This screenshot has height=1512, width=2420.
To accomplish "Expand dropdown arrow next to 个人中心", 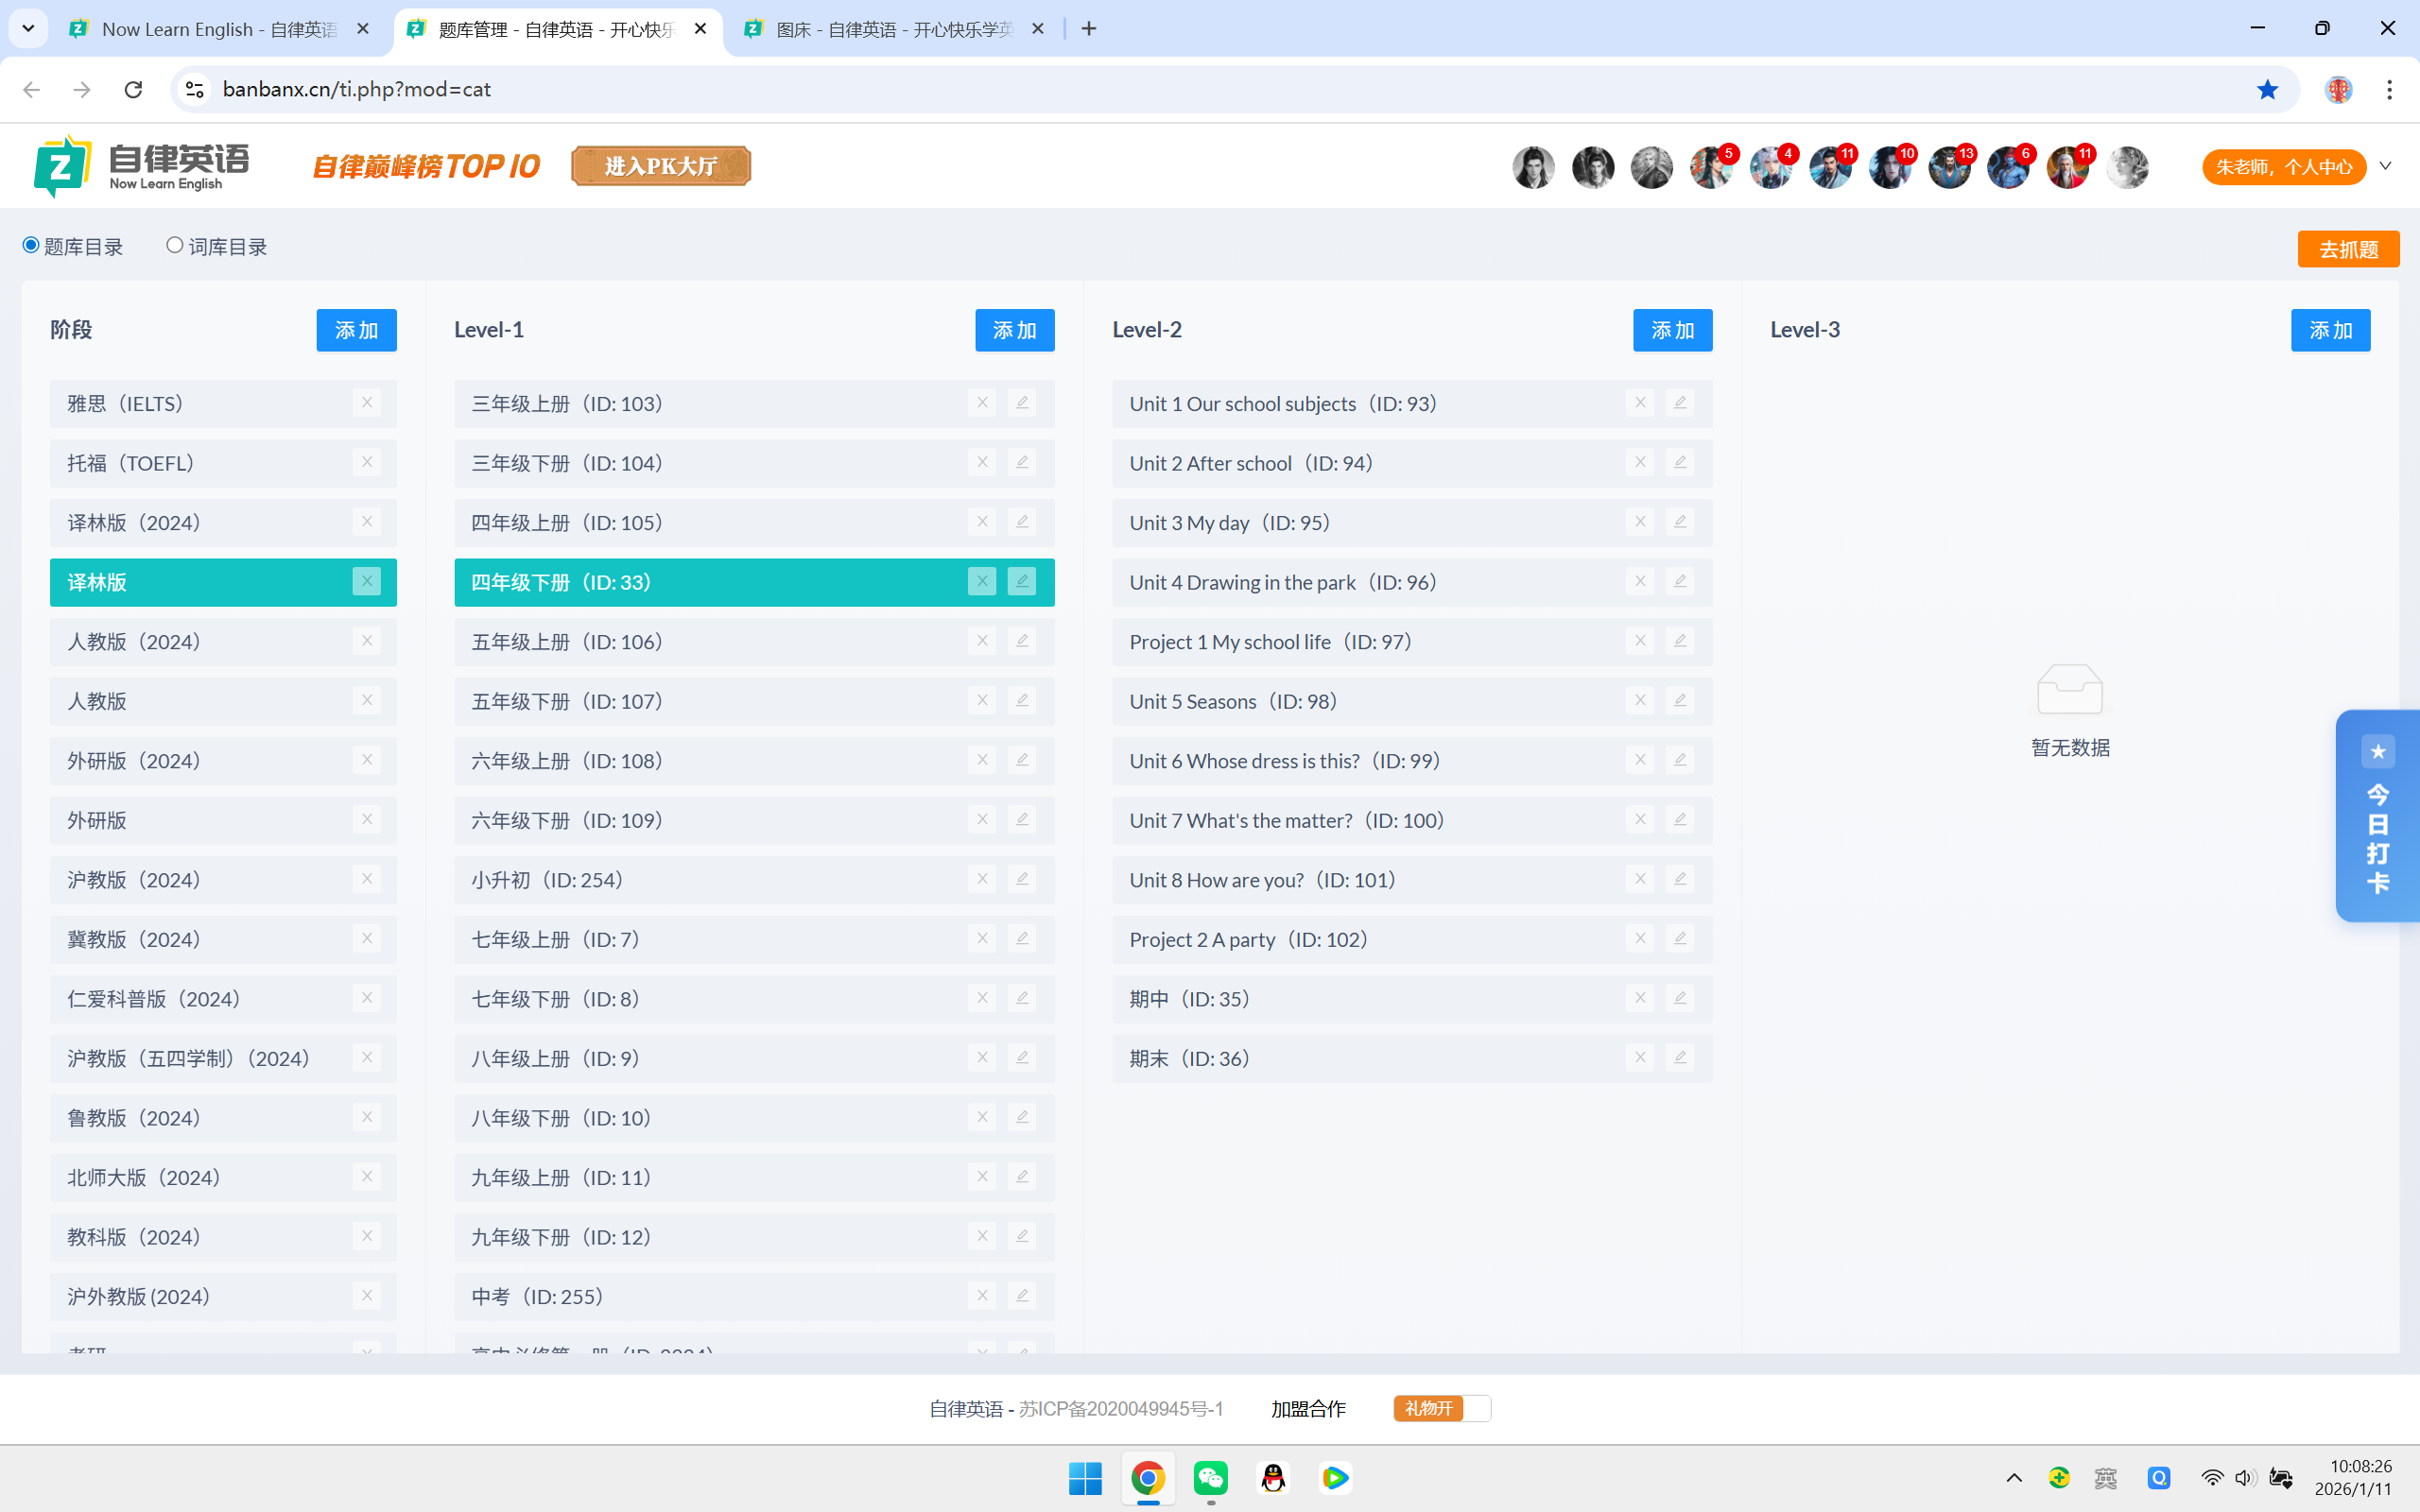I will click(2386, 166).
